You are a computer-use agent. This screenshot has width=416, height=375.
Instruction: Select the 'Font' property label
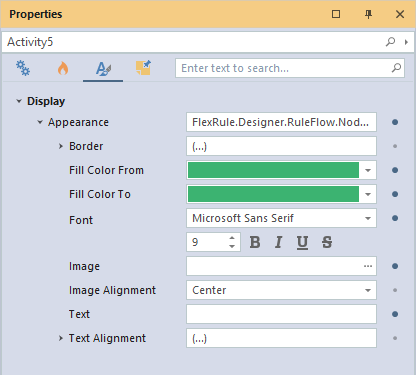pos(81,220)
